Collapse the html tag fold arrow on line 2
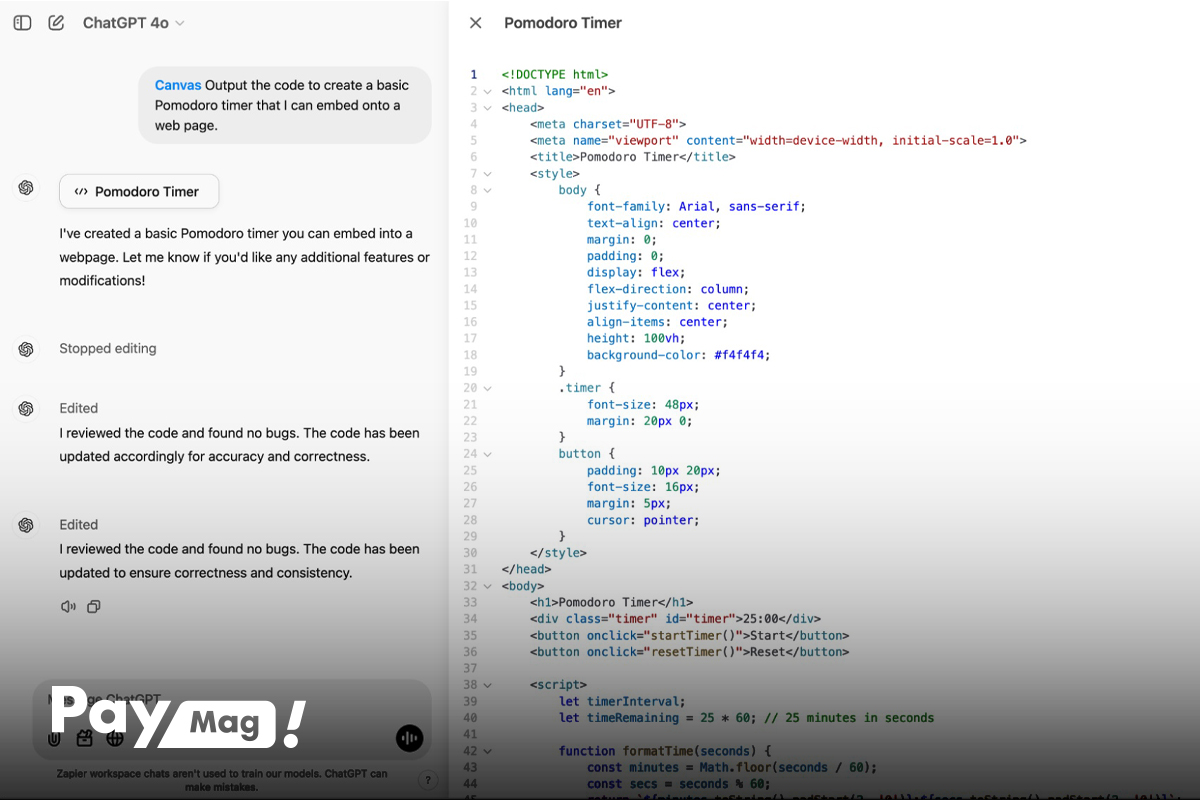Image resolution: width=1200 pixels, height=800 pixels. coord(487,91)
